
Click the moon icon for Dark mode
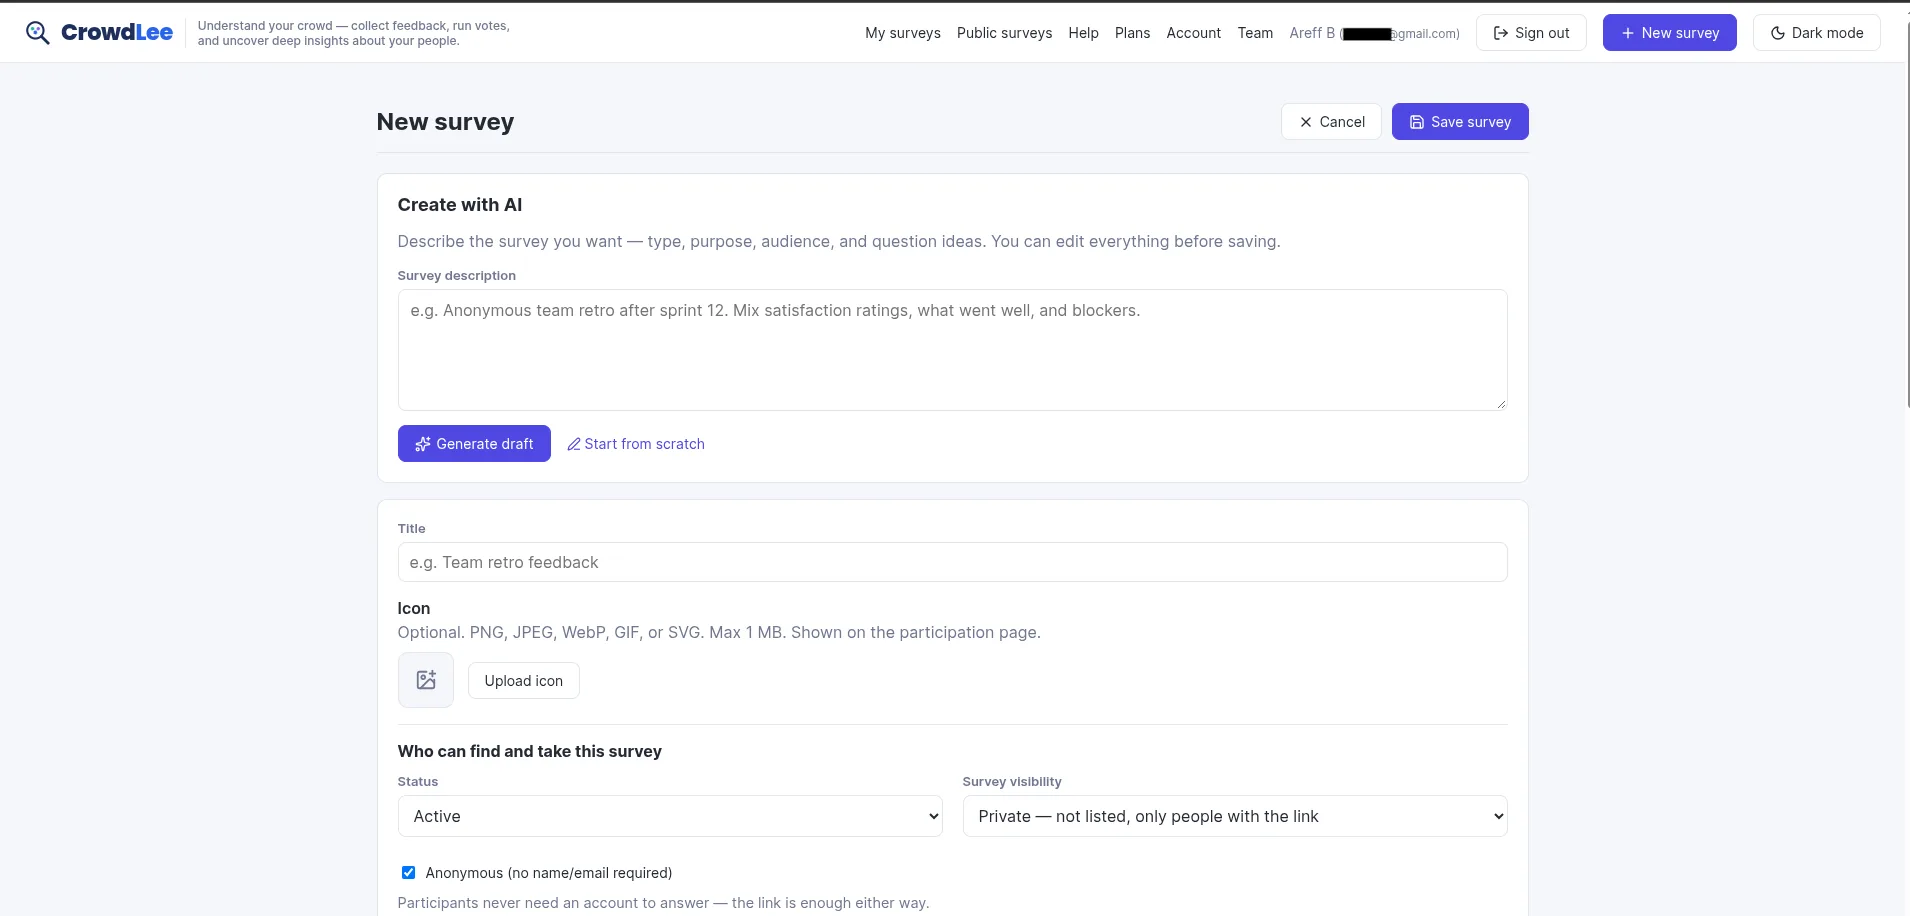(x=1778, y=33)
